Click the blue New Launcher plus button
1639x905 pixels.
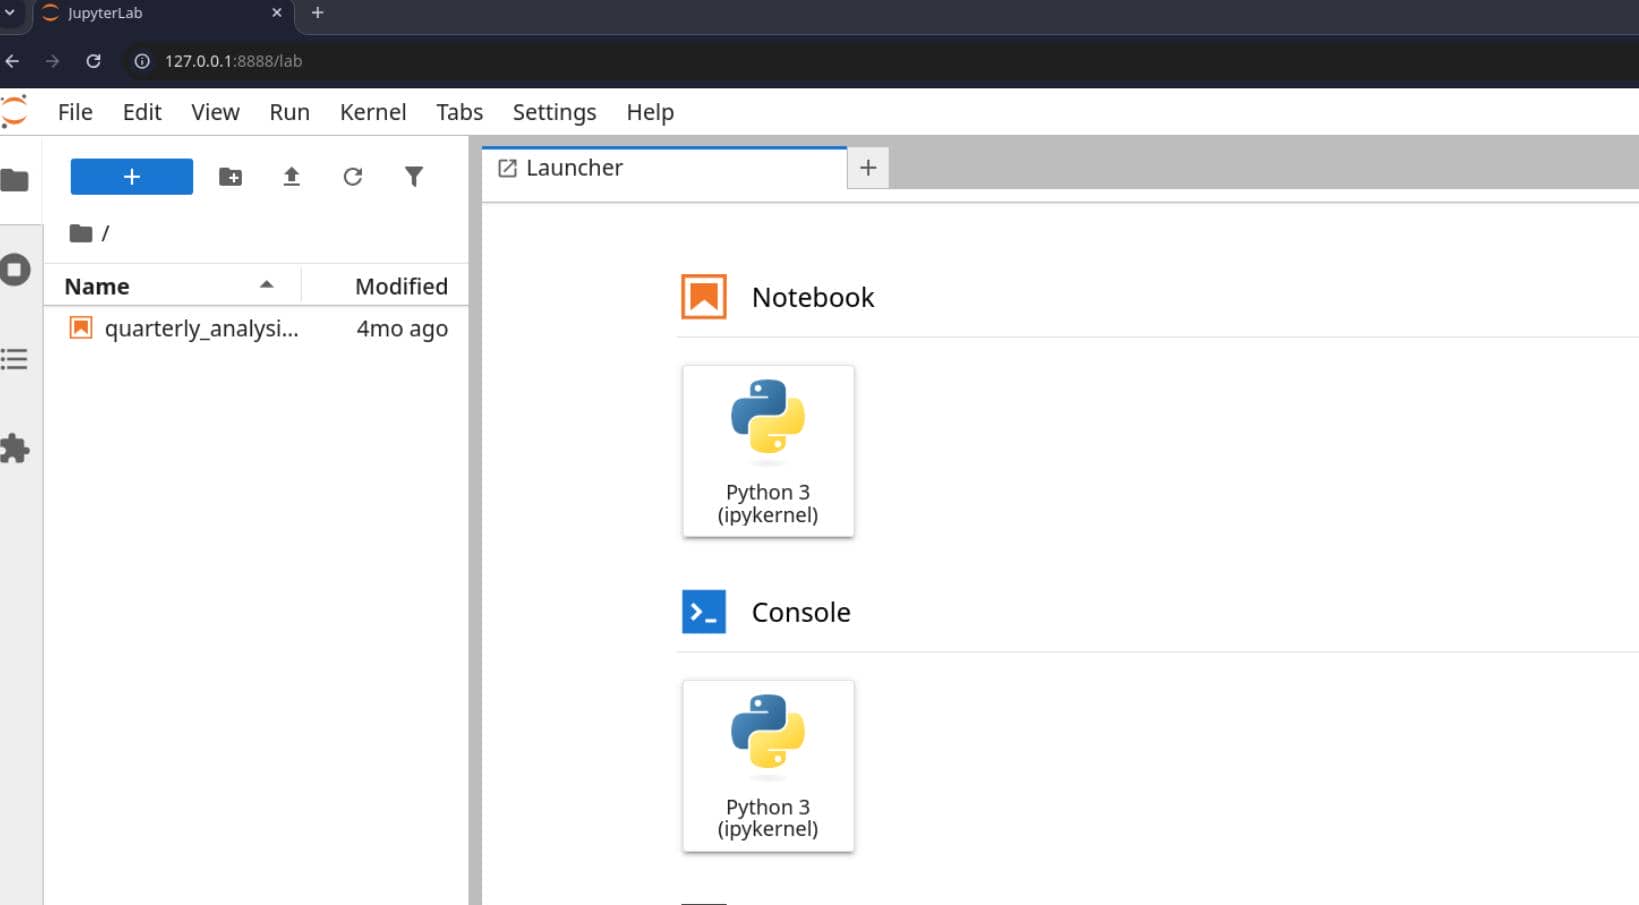pos(131,176)
